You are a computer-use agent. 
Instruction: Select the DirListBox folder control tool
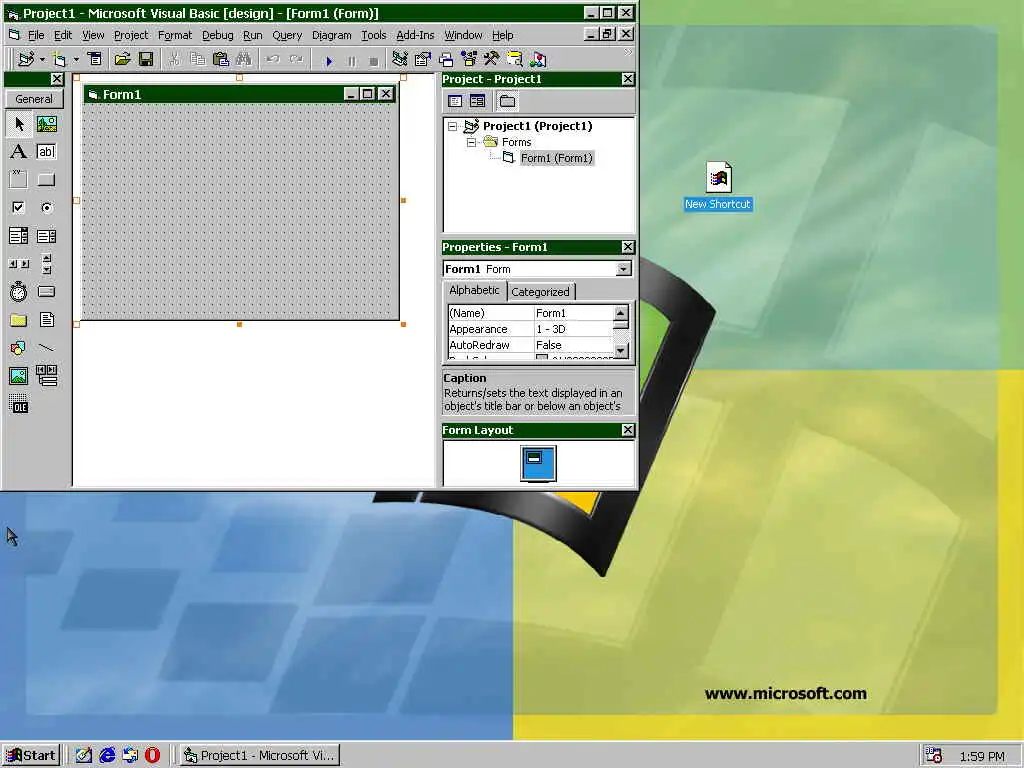[x=19, y=320]
